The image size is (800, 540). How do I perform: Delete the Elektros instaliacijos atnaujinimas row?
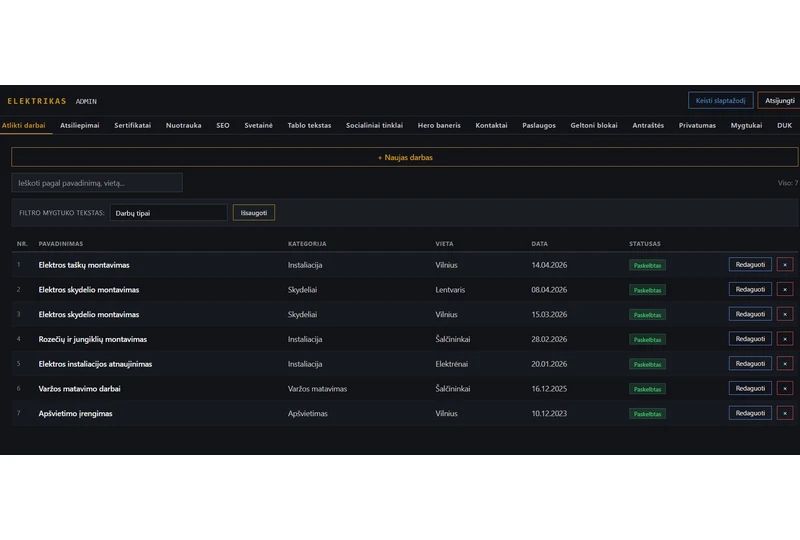point(785,363)
